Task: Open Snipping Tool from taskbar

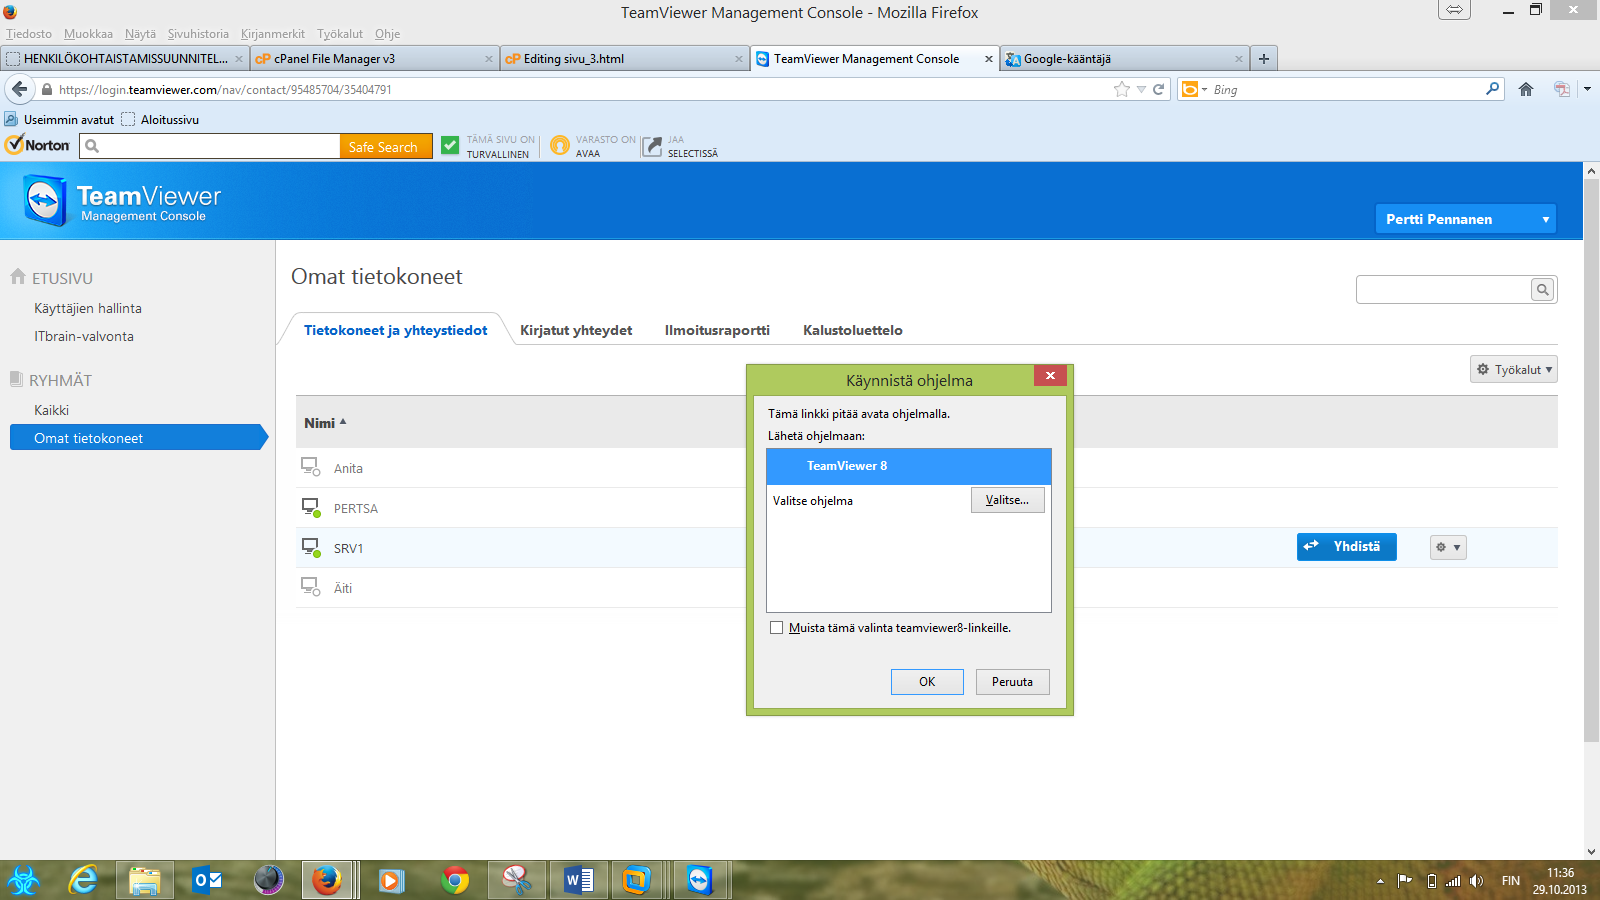Action: coord(517,880)
